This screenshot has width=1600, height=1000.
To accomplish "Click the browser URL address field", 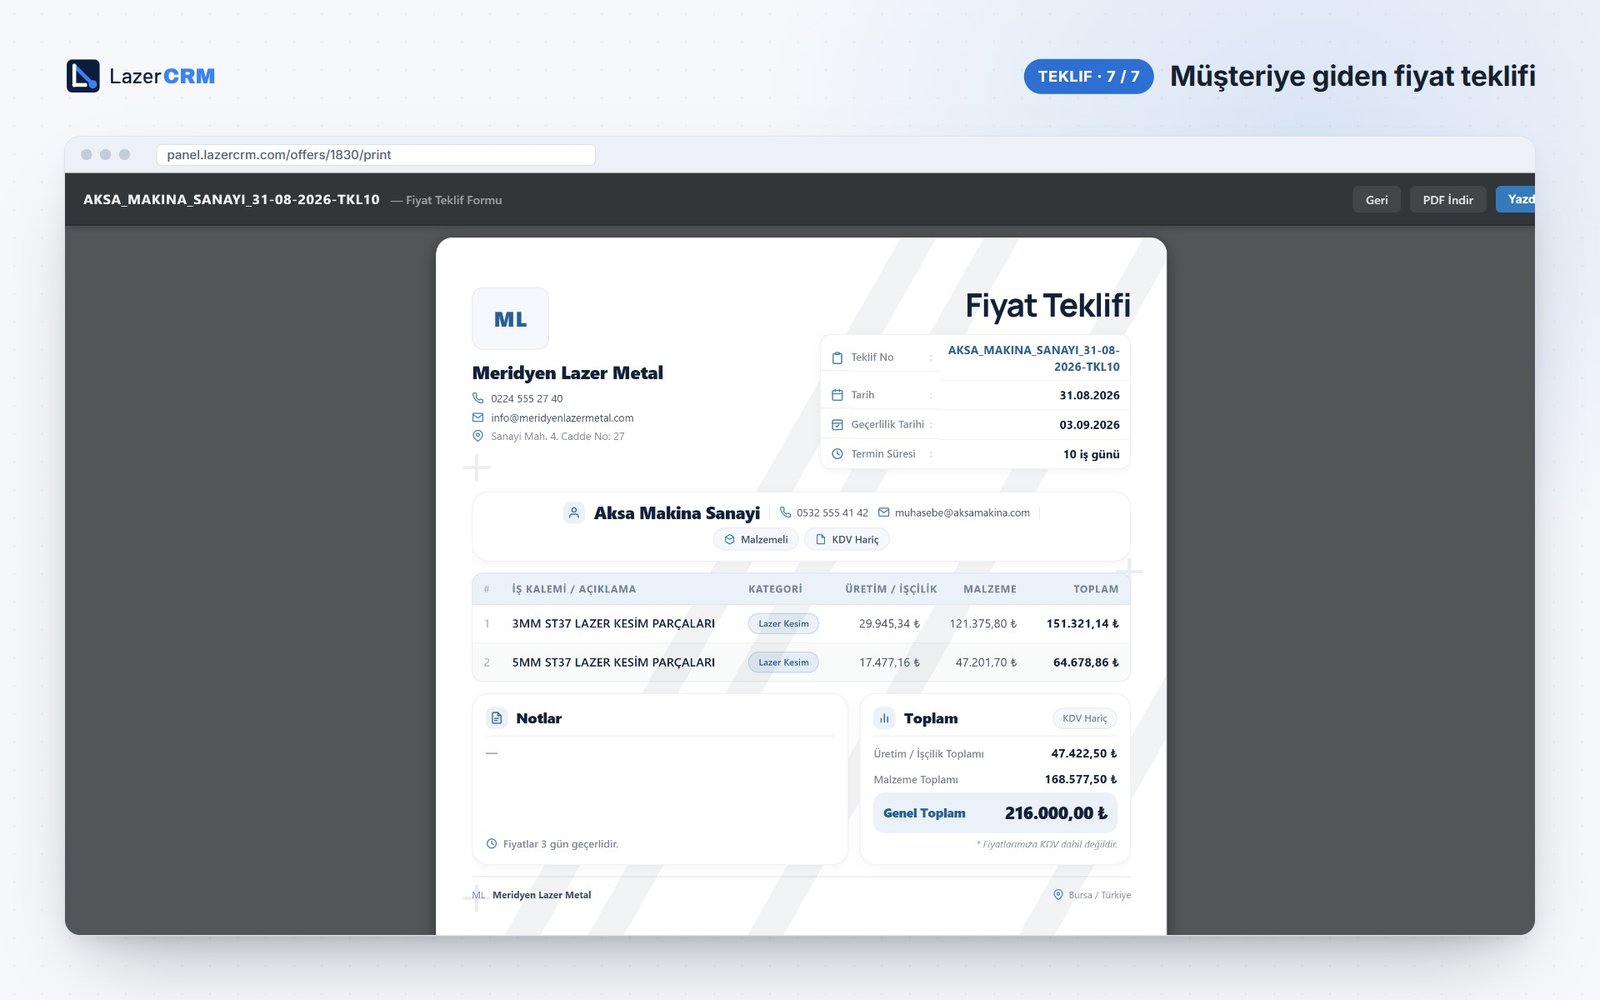I will tap(376, 155).
